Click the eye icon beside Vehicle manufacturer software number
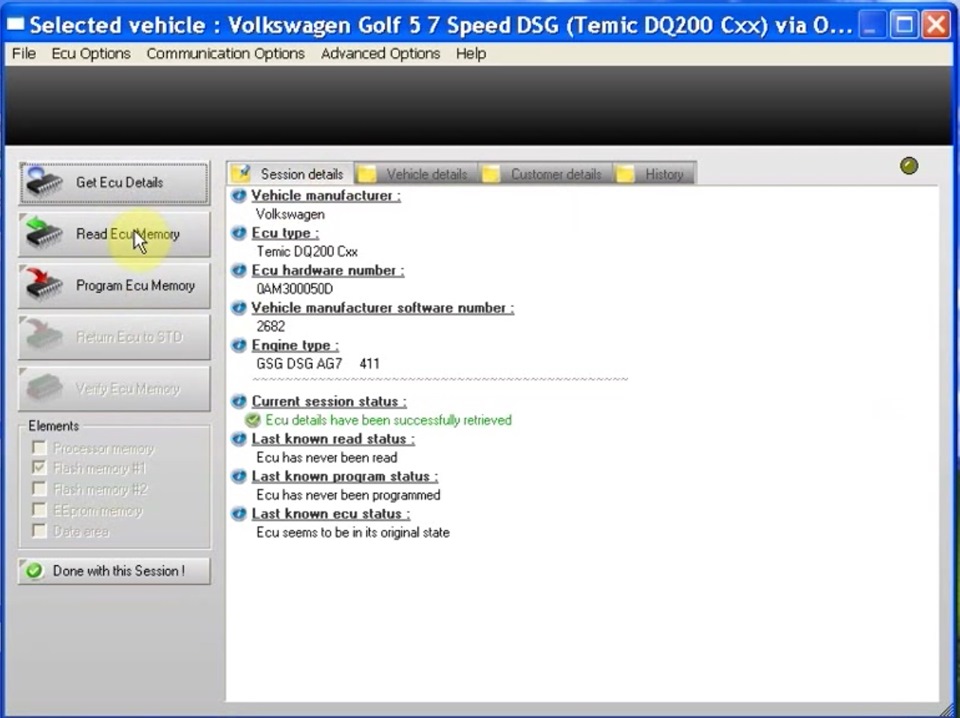Viewport: 960px width, 718px height. [239, 308]
